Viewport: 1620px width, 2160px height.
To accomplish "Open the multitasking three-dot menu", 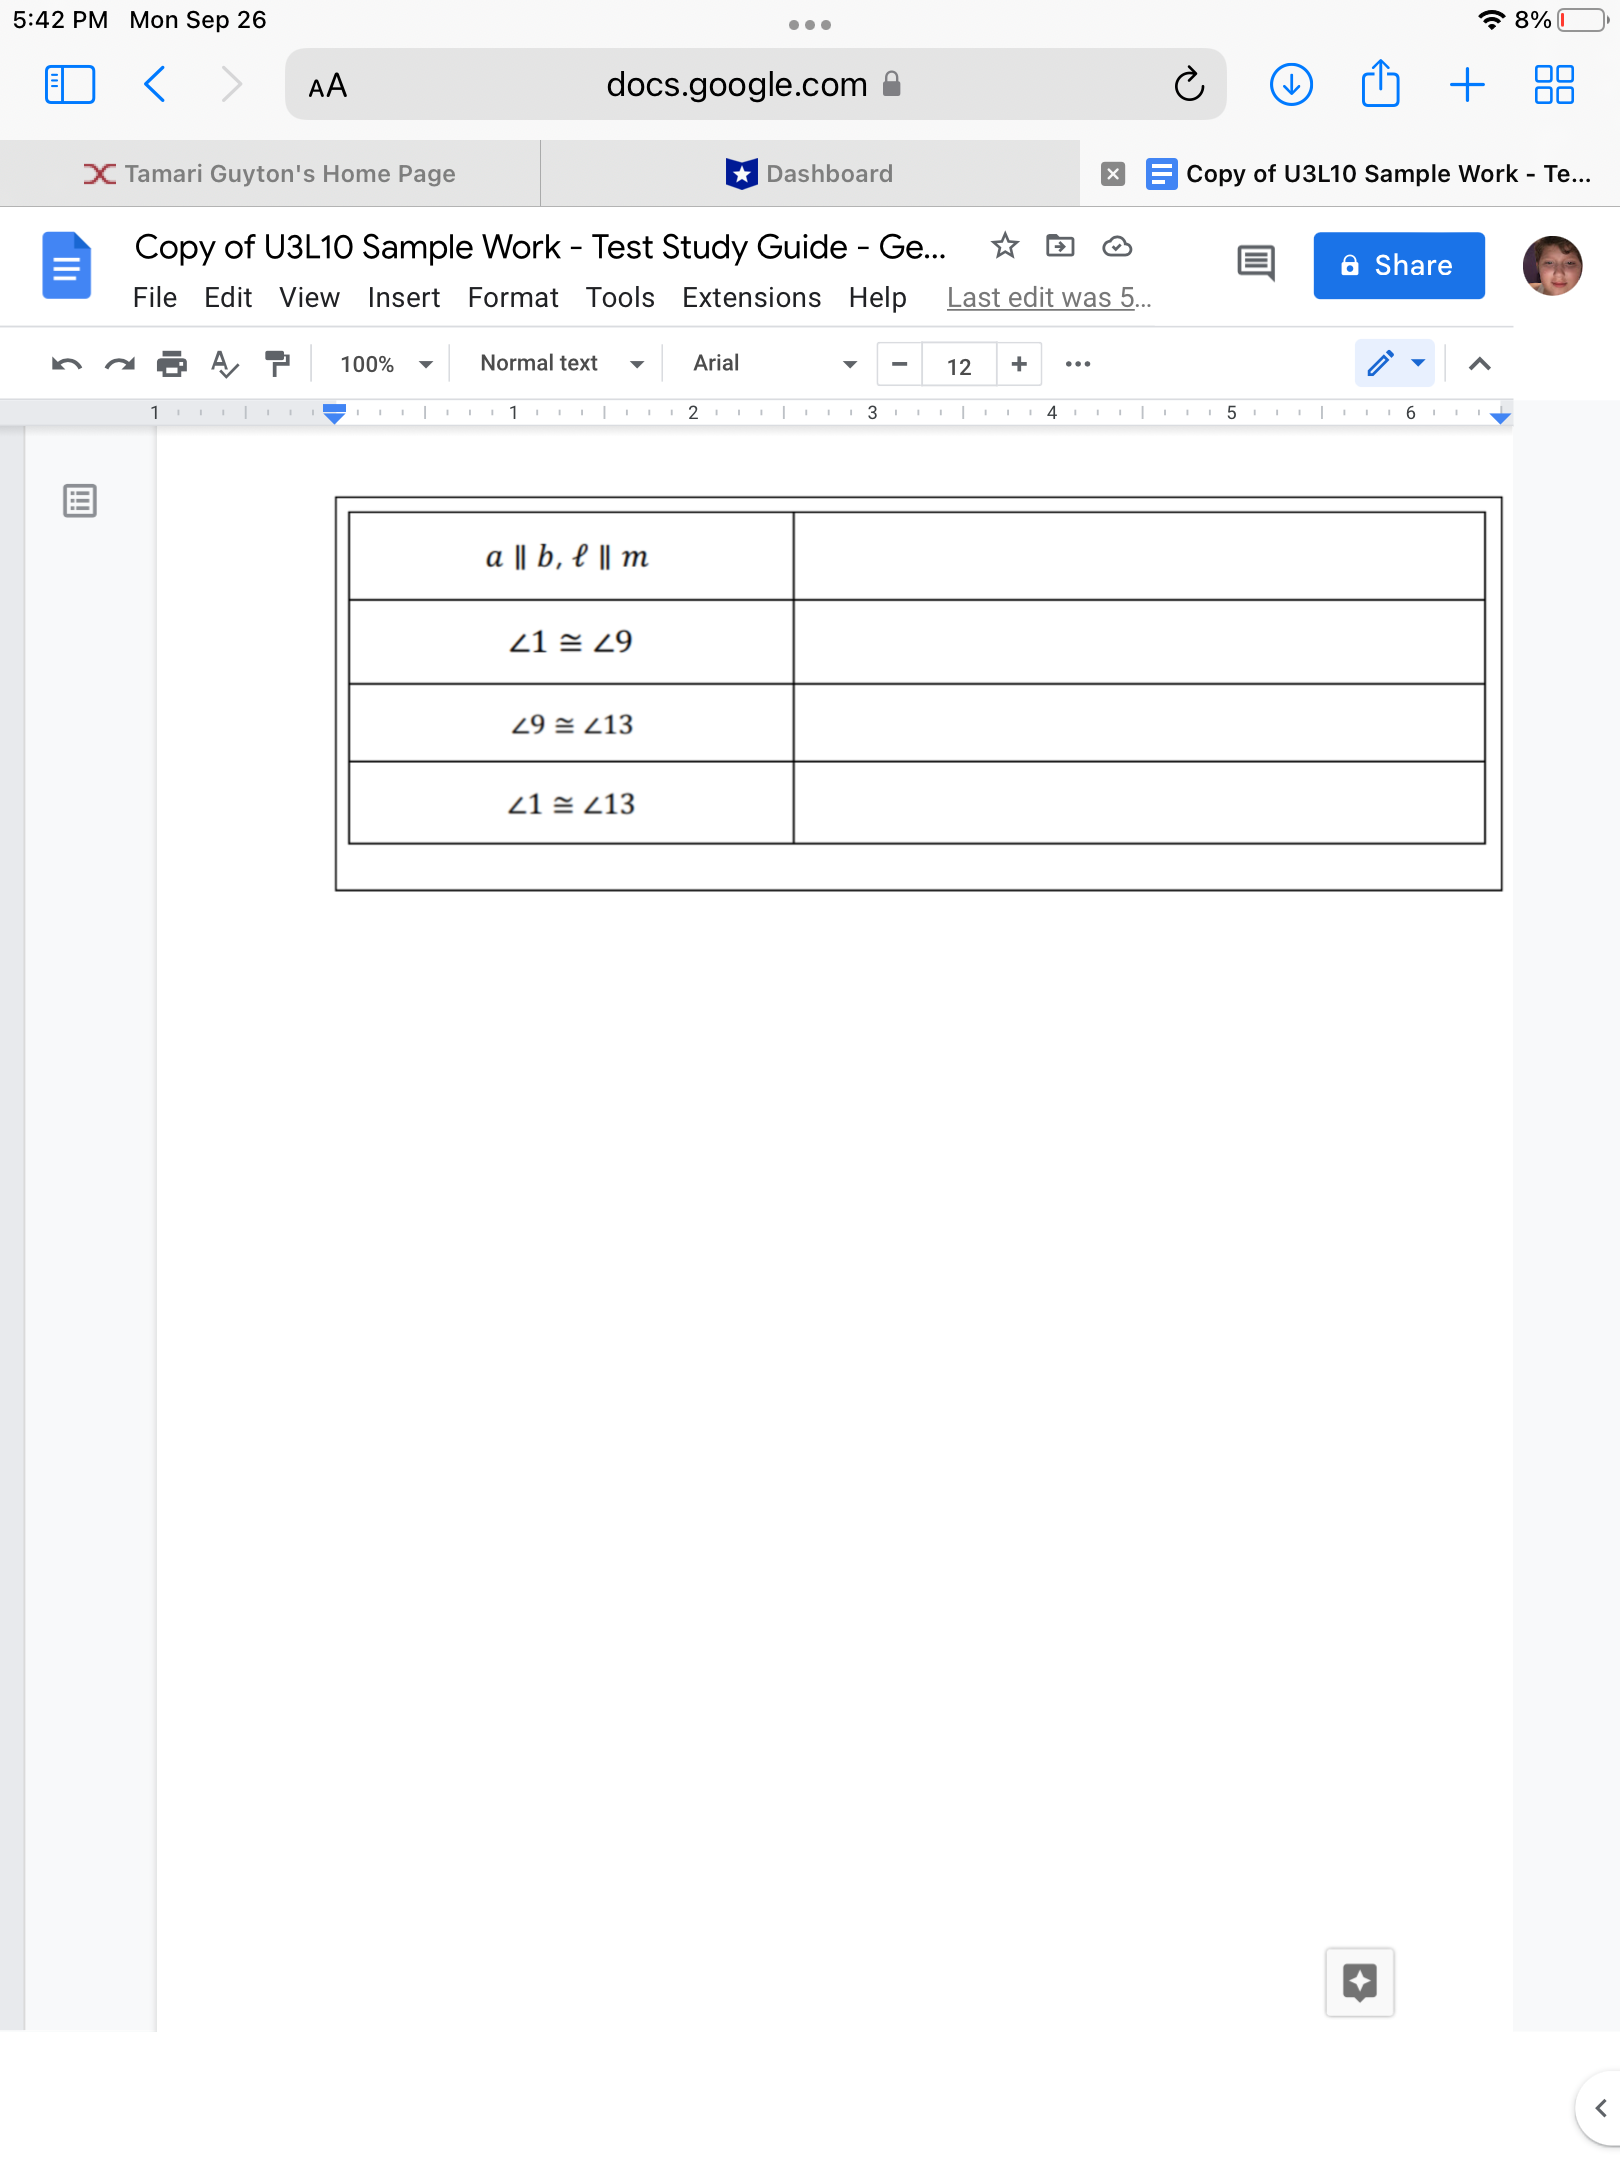I will [x=810, y=25].
